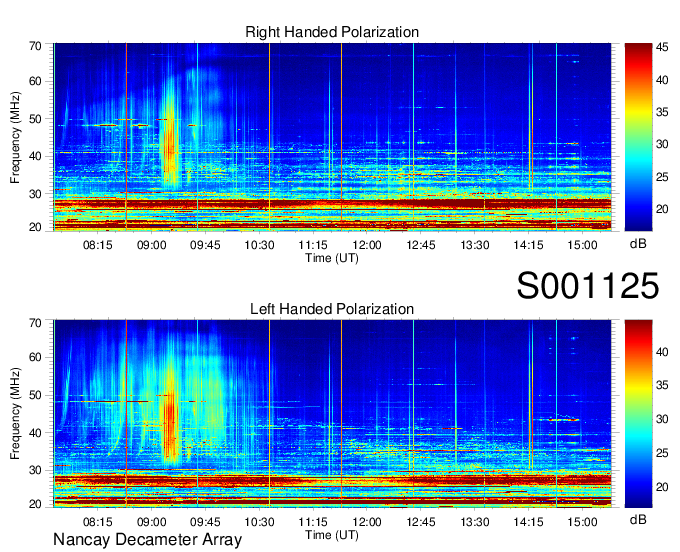
Task: Click 12:00 tick on bottom time axis
Action: pos(367,522)
